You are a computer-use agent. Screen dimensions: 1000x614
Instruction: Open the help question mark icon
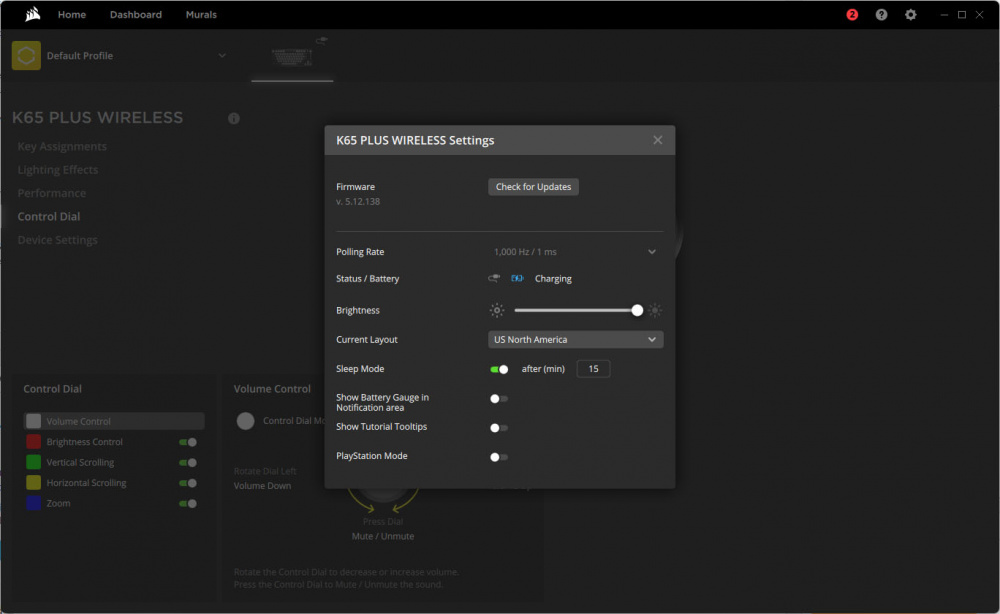click(881, 15)
